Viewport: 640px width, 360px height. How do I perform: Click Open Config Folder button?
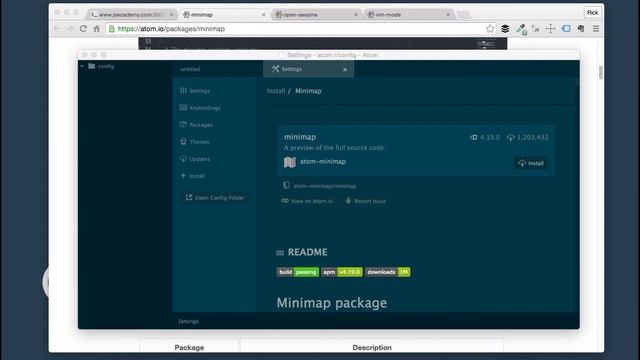pos(215,198)
